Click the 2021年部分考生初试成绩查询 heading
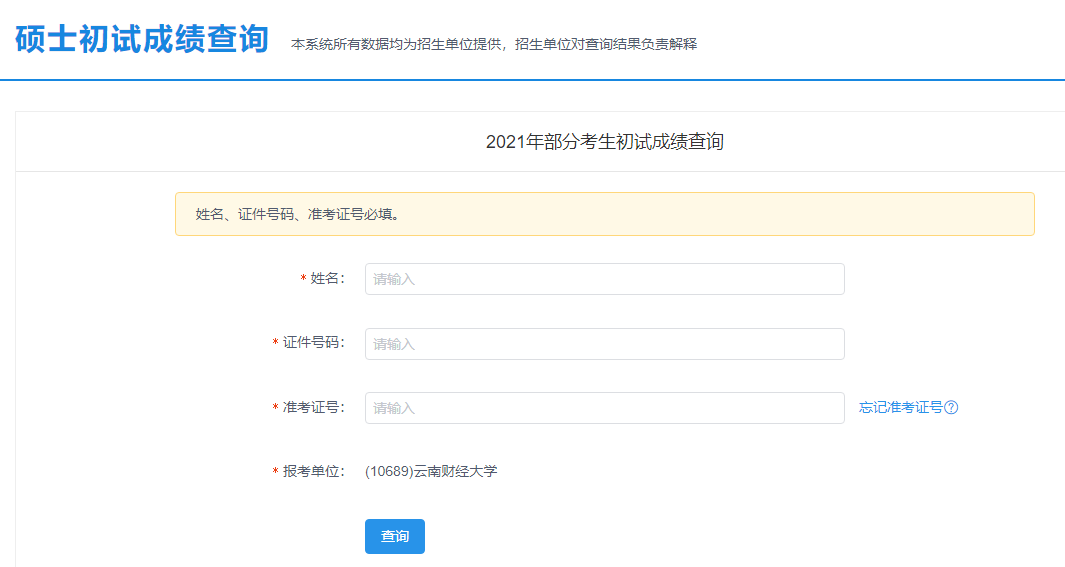The image size is (1065, 567). [604, 142]
